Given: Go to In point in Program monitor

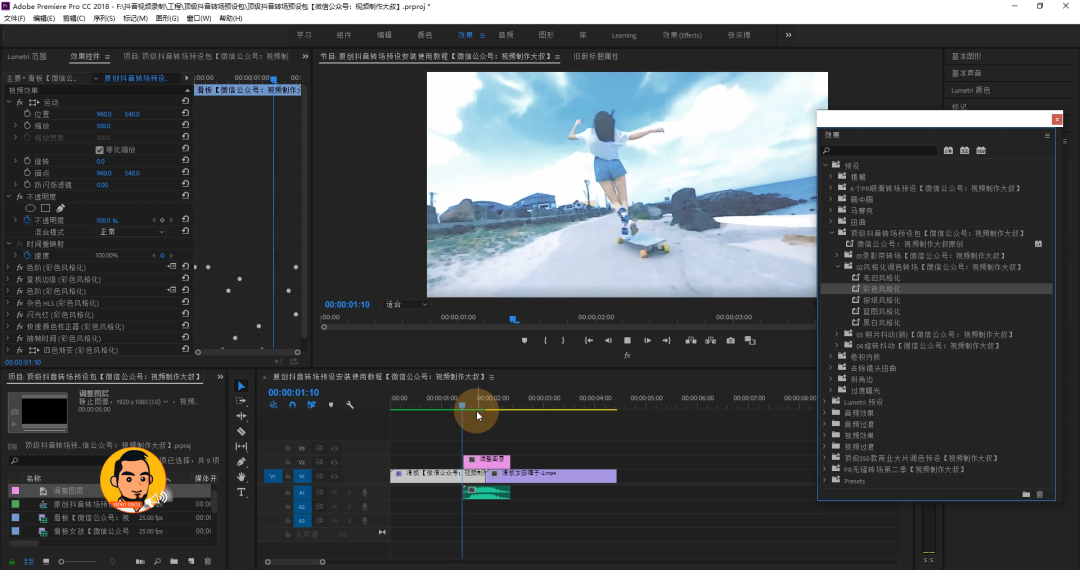Looking at the screenshot, I should pos(589,340).
